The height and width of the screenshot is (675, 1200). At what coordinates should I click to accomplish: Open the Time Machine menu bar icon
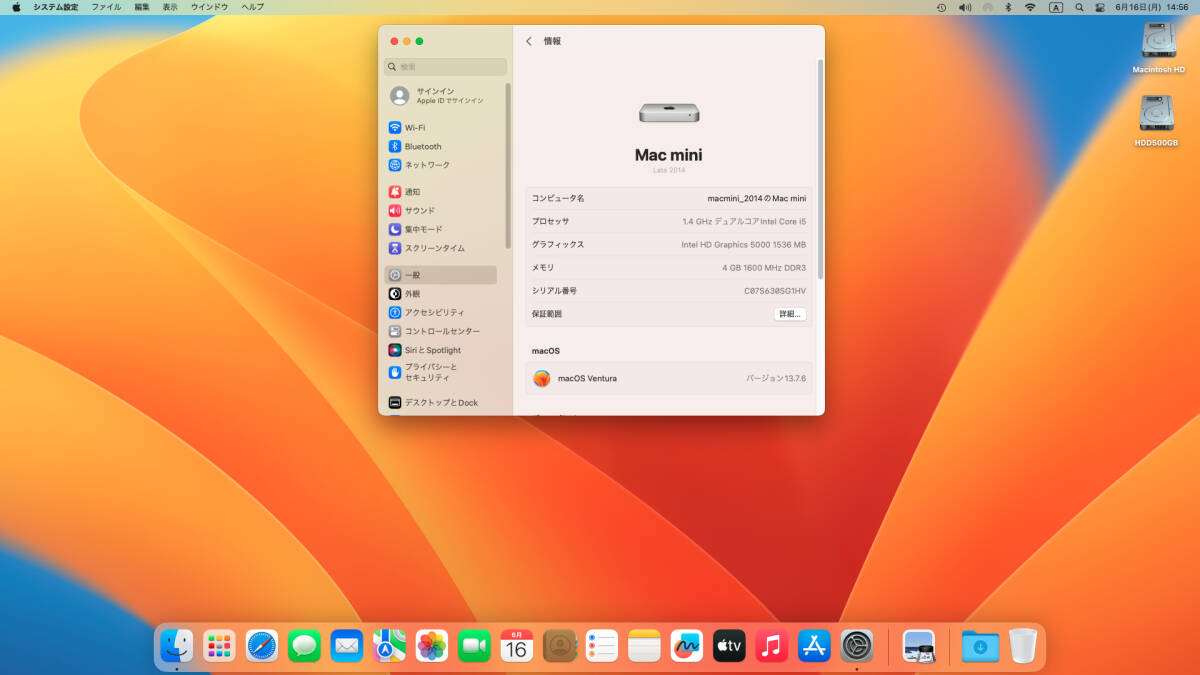pyautogui.click(x=941, y=7)
